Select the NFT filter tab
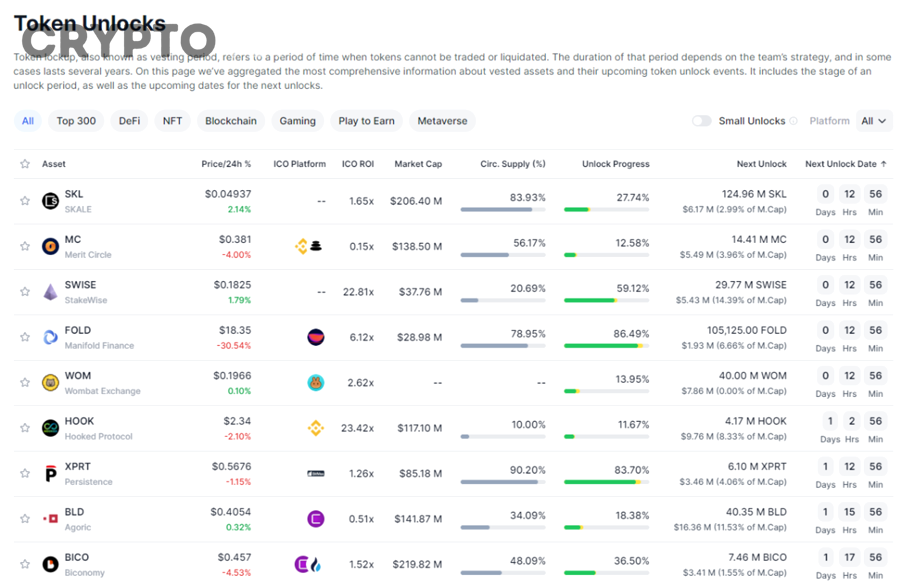Screen dimensions: 900x585 coord(172,121)
